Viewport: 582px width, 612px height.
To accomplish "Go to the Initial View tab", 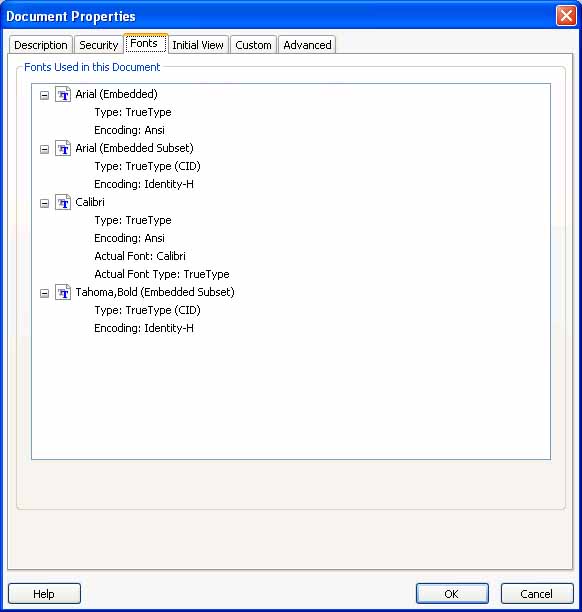I will 198,45.
